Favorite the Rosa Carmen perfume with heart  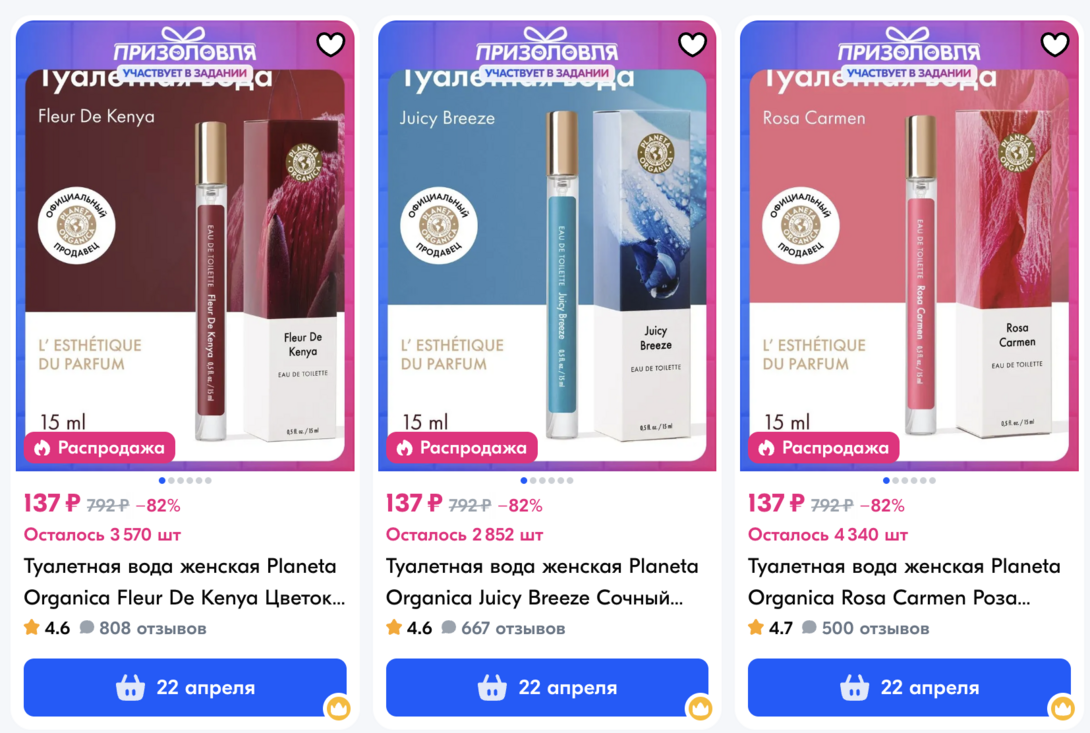1055,45
